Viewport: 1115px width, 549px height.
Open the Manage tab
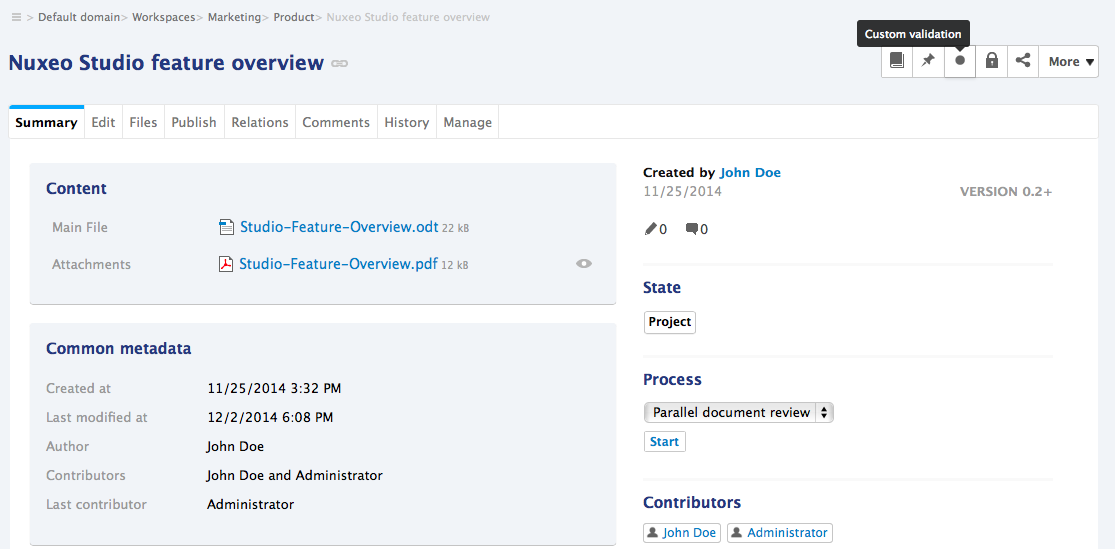(x=467, y=122)
